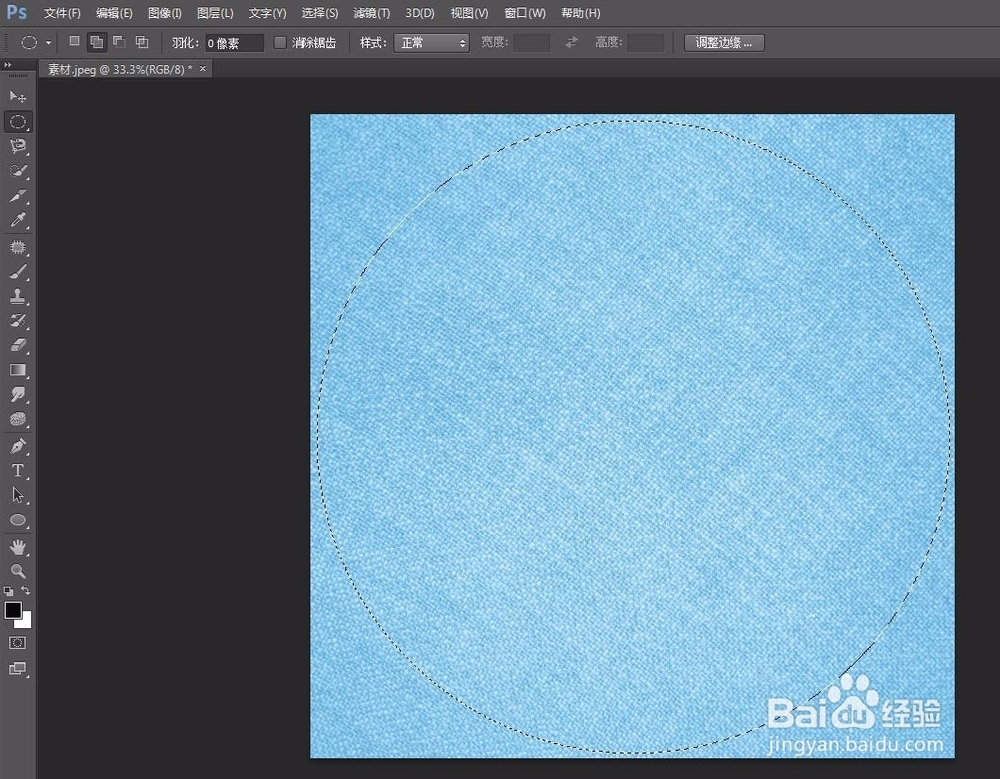Click the Photoshop Ps logo
The image size is (1000, 779).
[x=17, y=12]
